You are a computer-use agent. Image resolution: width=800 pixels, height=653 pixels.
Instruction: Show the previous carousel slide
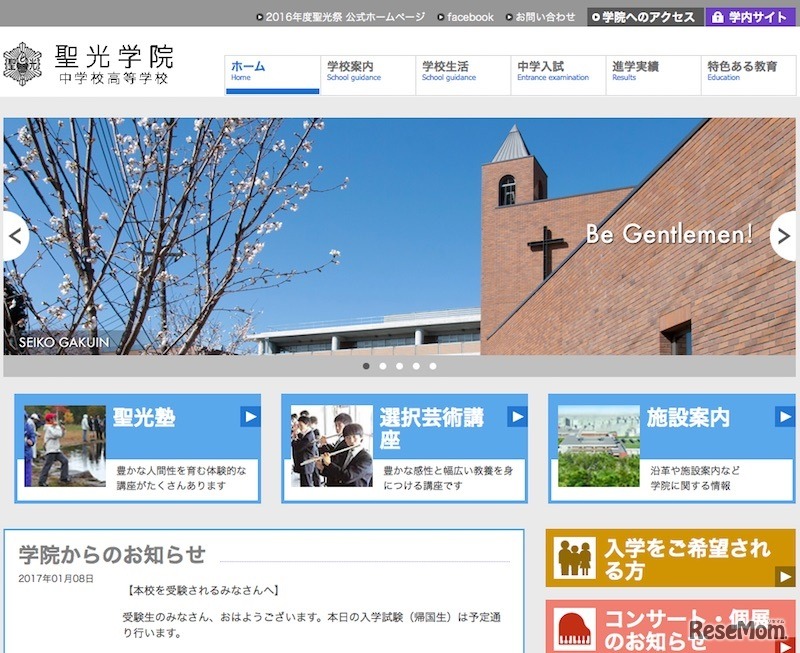tap(14, 236)
